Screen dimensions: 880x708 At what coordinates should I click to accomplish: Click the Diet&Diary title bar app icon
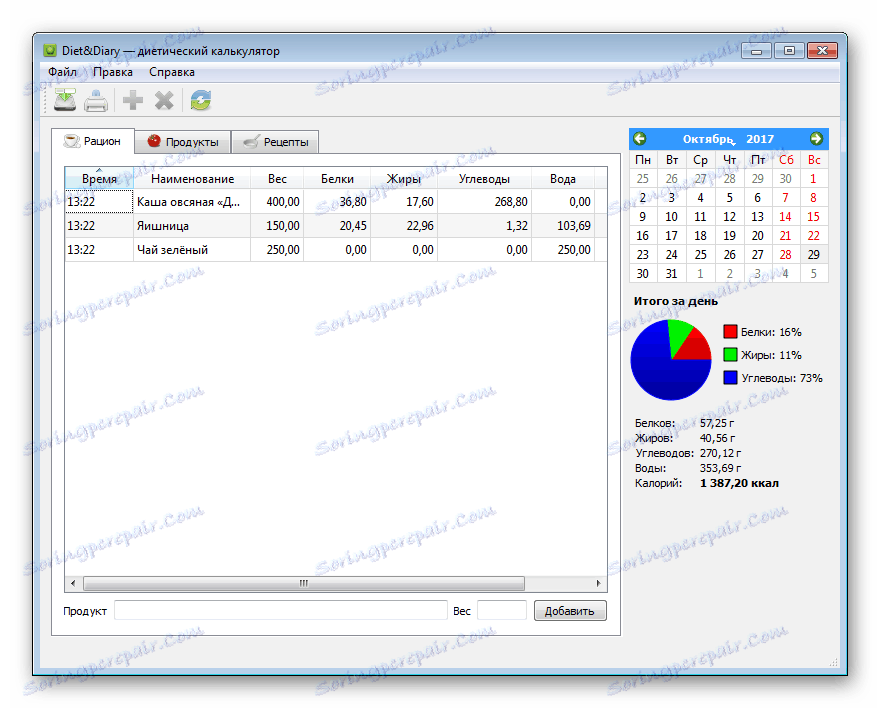pos(51,50)
